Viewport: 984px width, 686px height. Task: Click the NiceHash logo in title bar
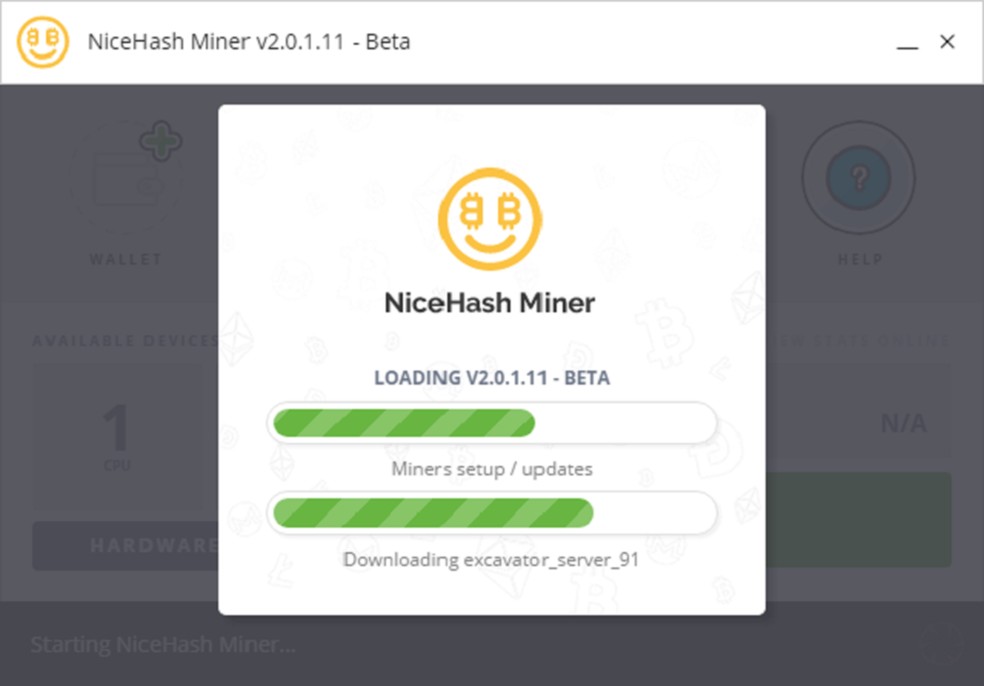click(43, 41)
